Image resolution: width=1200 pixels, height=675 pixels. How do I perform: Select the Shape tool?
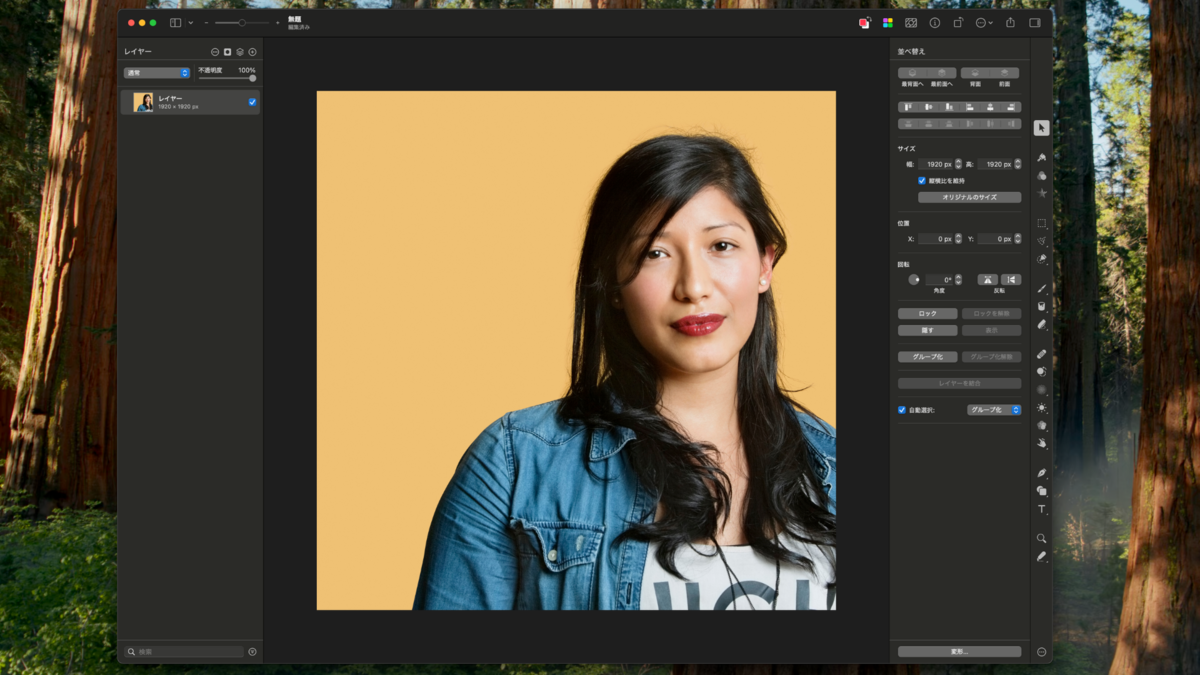click(x=1041, y=491)
